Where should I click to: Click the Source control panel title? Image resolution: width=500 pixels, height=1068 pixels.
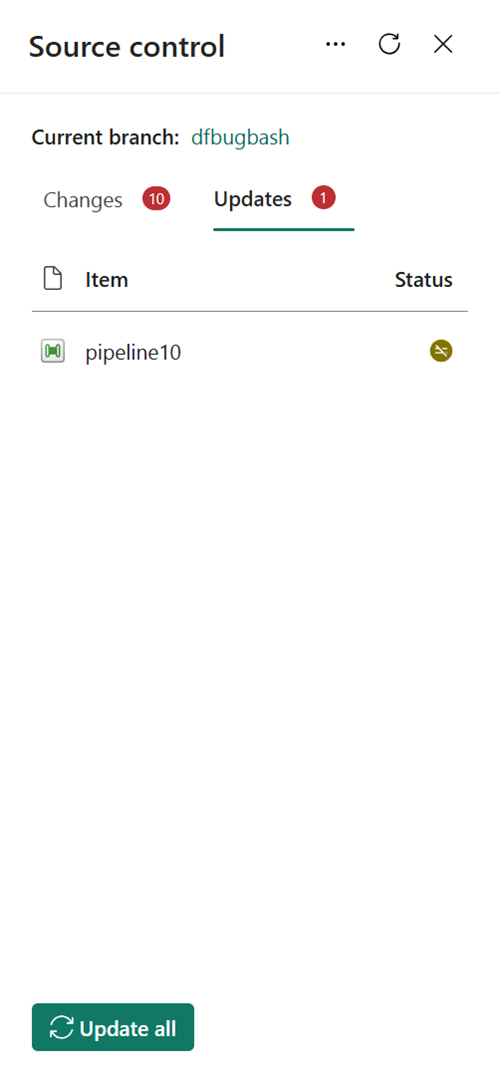pyautogui.click(x=127, y=46)
